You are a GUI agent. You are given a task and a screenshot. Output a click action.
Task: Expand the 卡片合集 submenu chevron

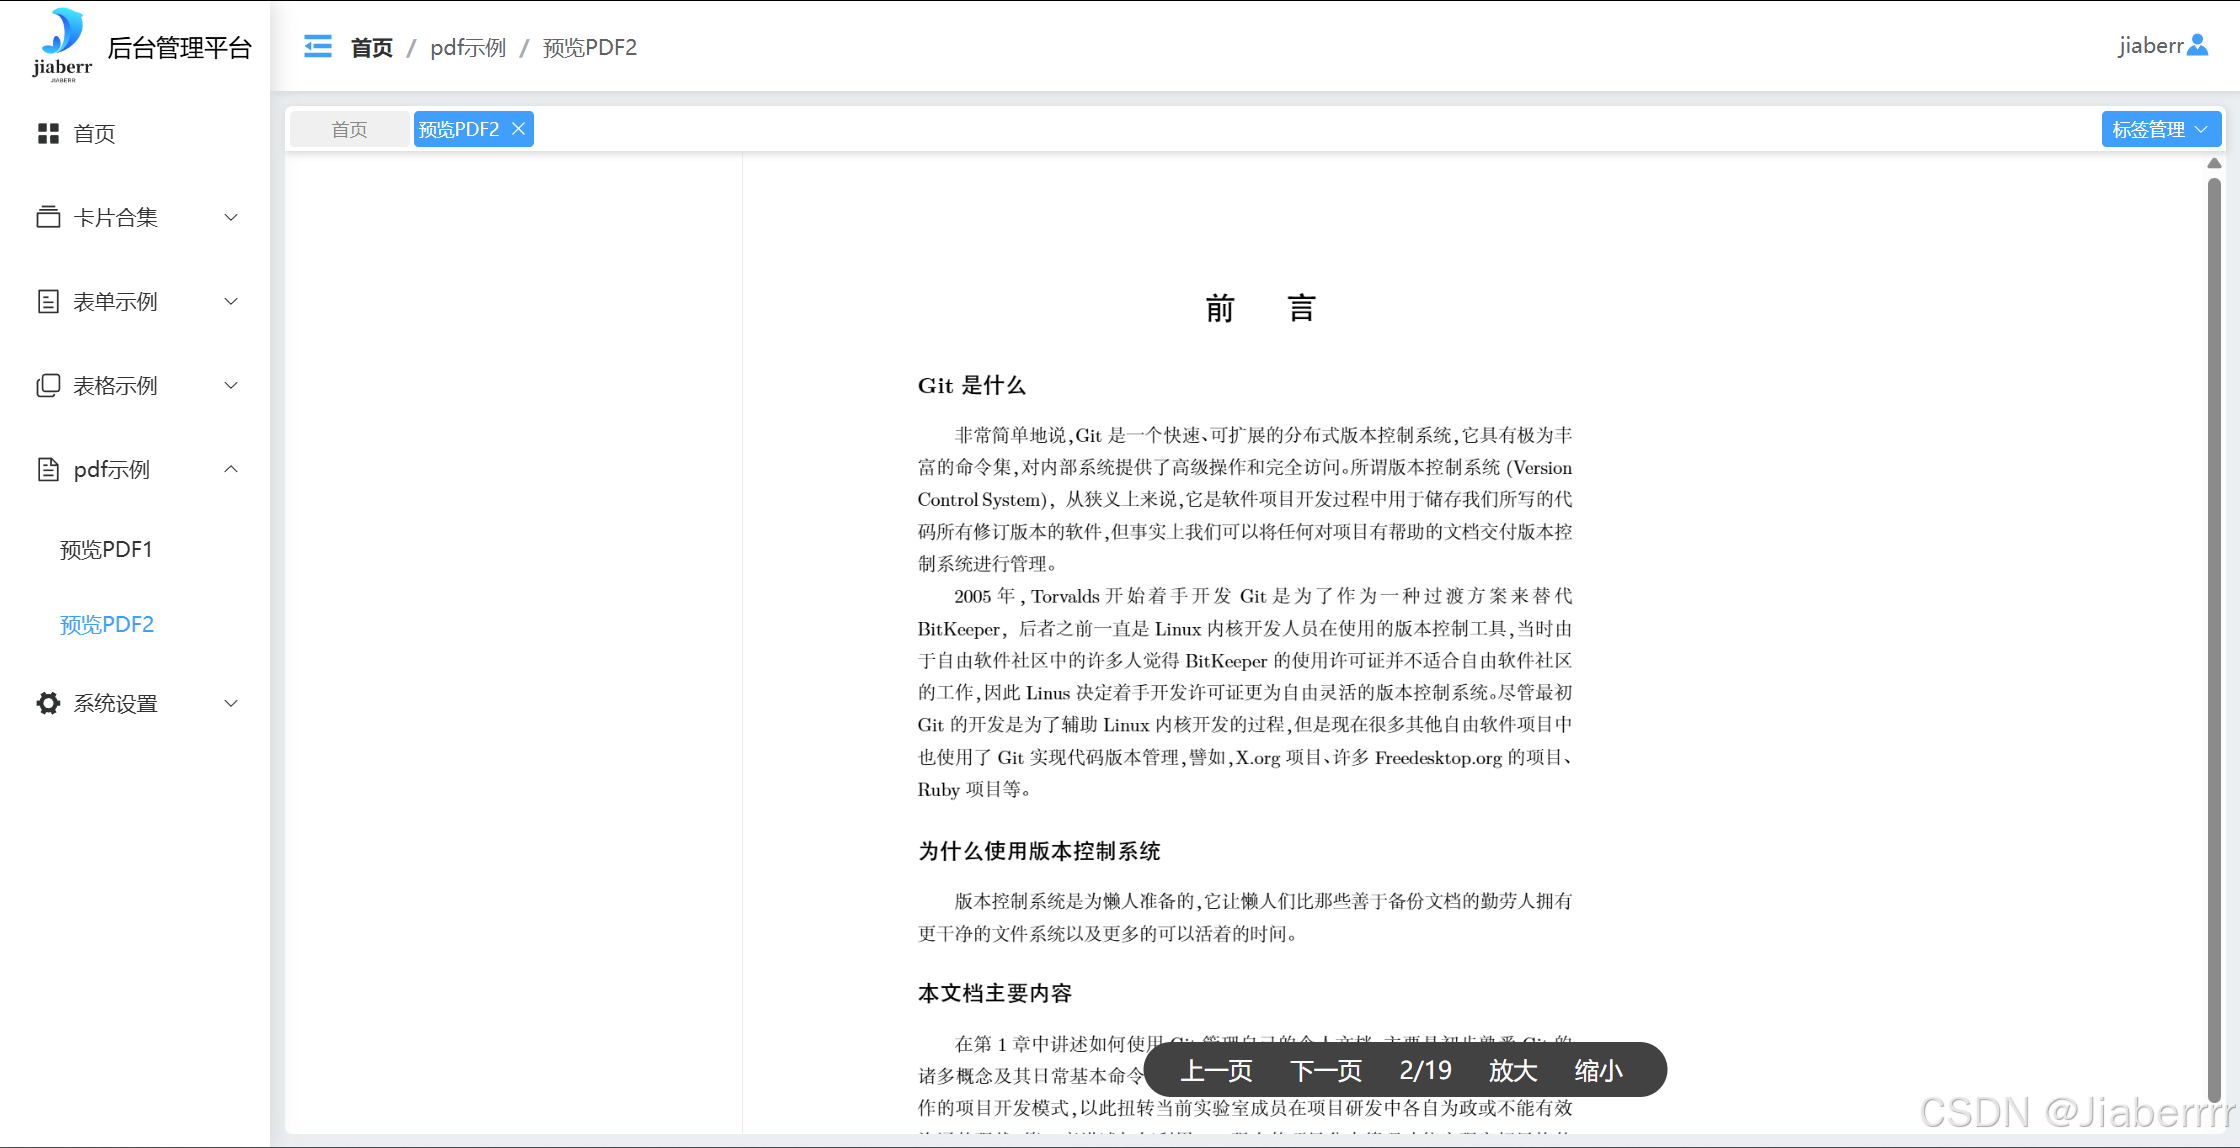coord(231,217)
